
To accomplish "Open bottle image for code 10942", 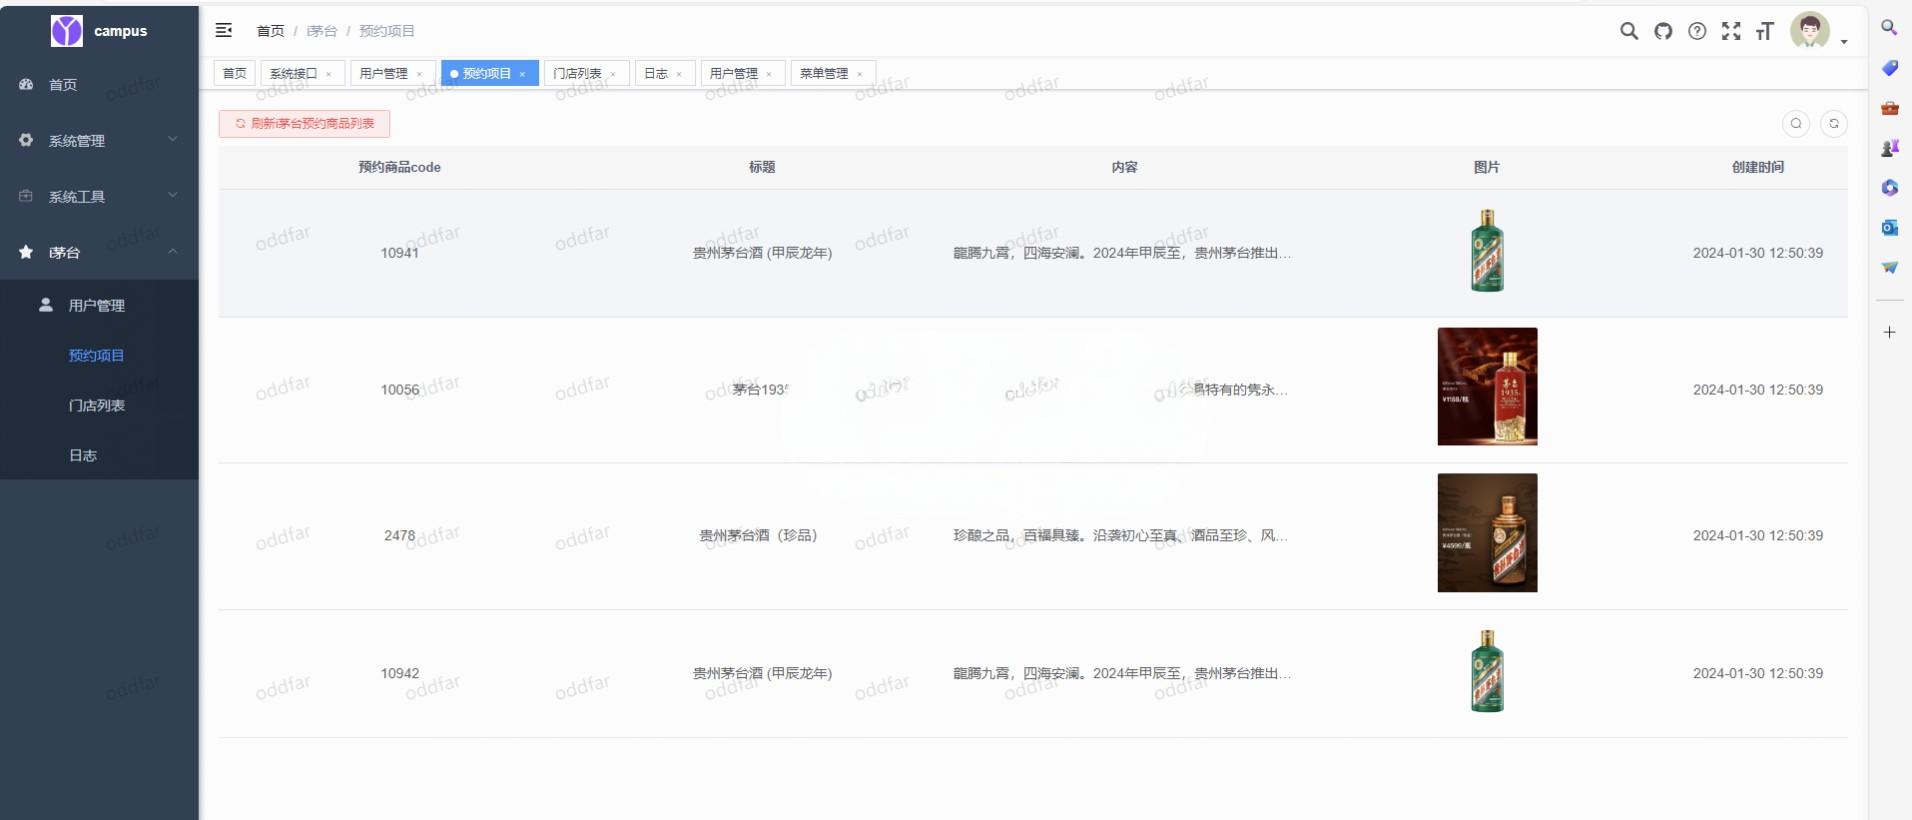I will 1487,671.
